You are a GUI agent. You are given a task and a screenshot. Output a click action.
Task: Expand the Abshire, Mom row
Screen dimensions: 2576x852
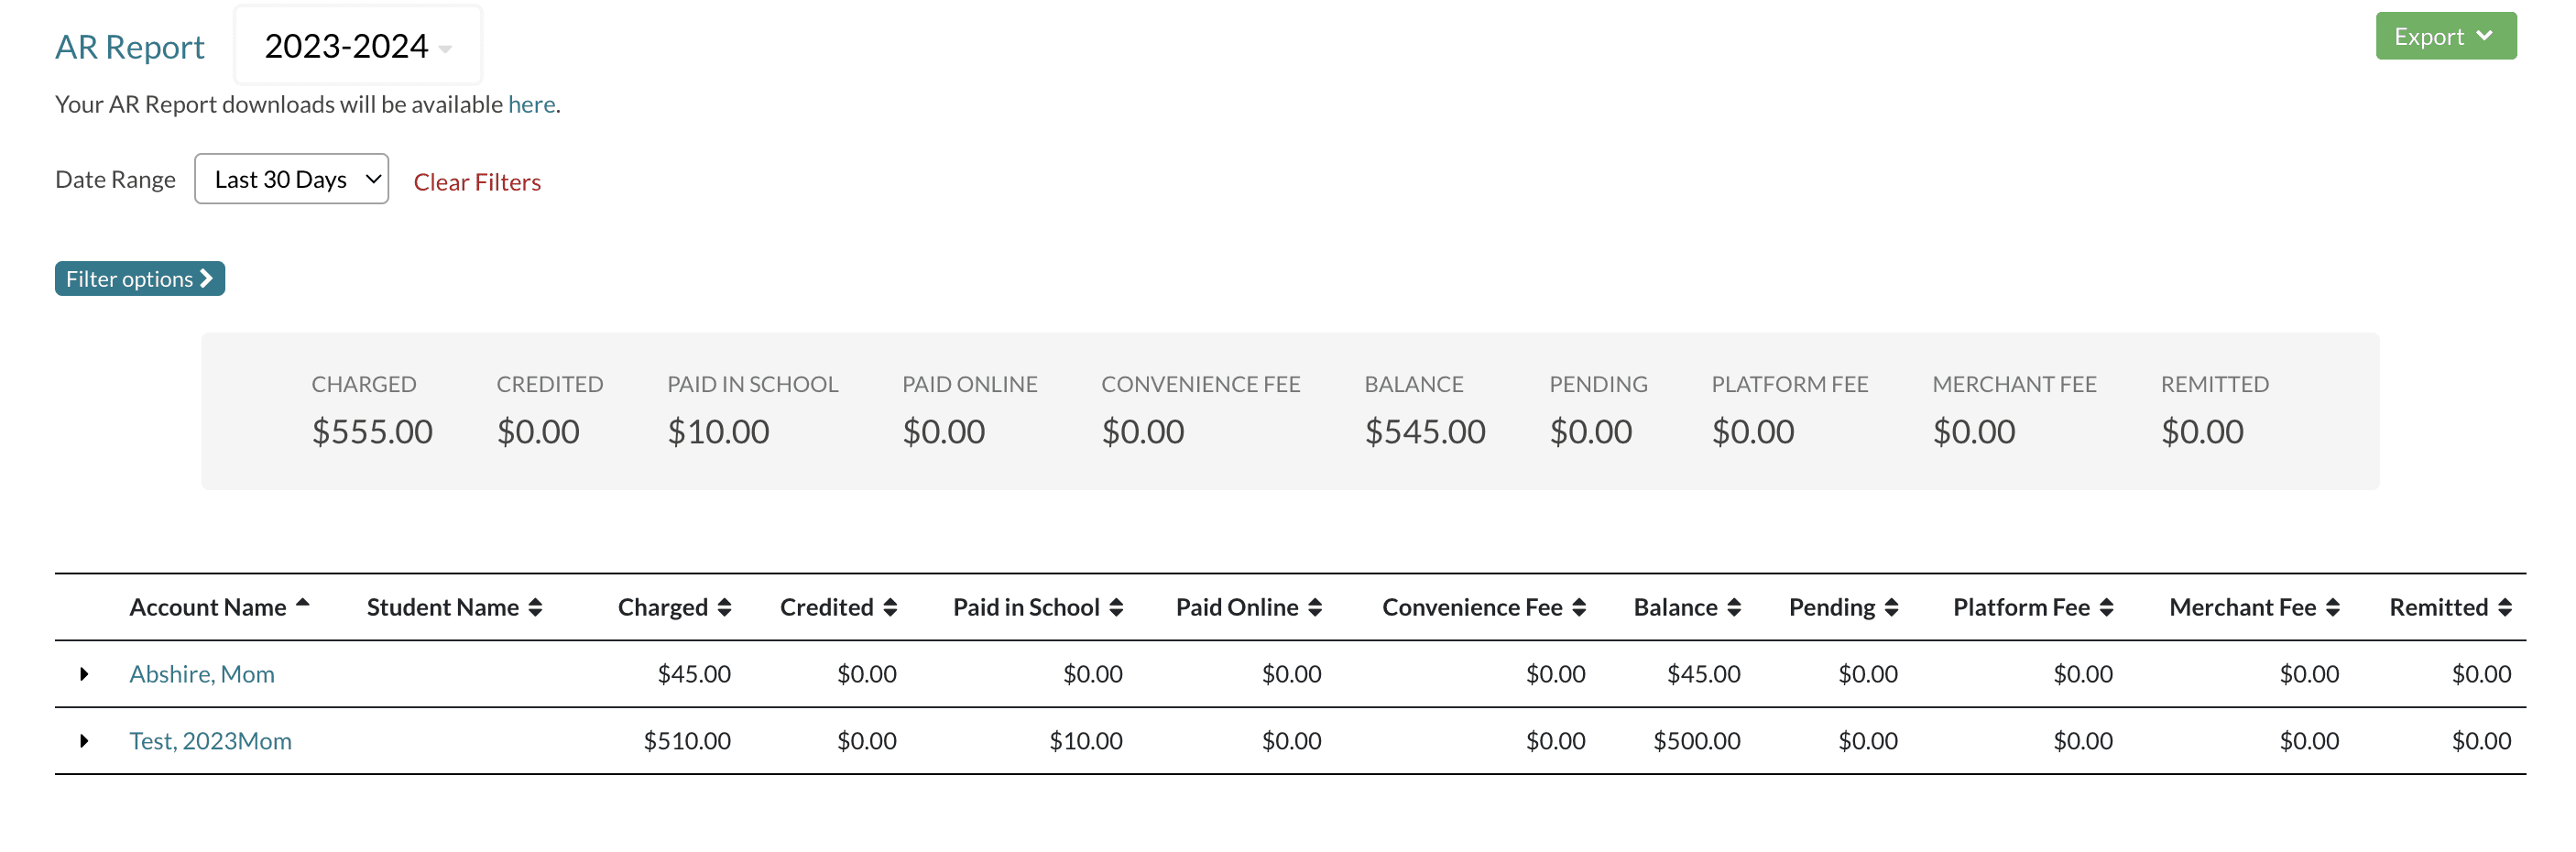pyautogui.click(x=84, y=674)
